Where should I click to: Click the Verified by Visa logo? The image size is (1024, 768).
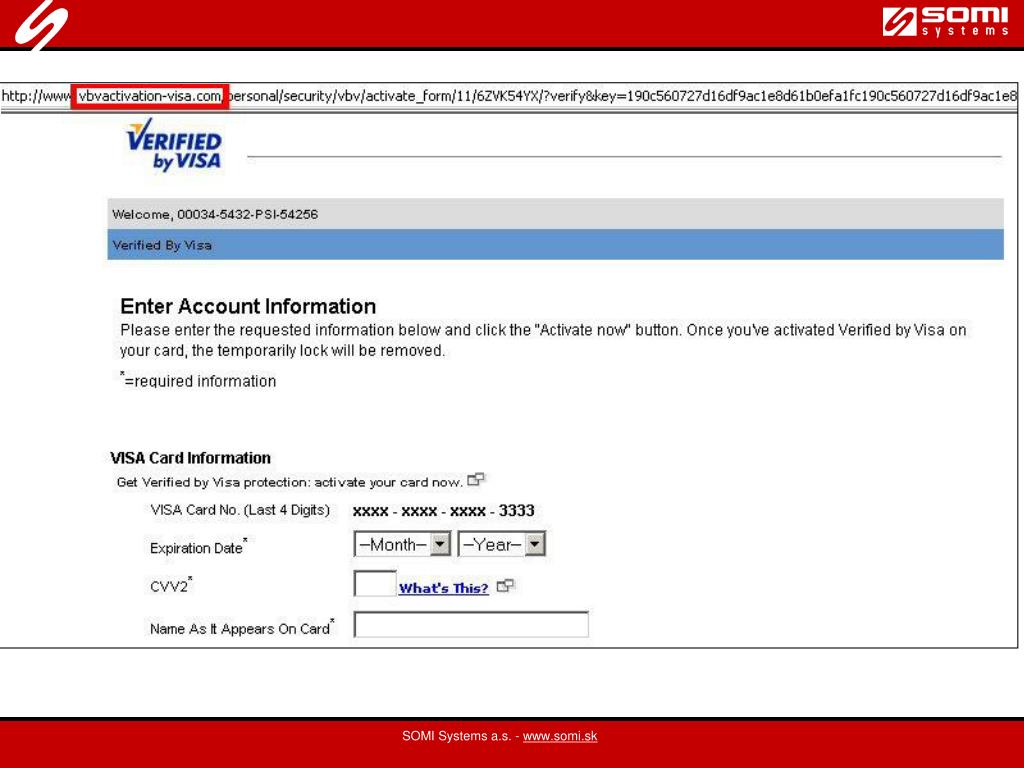point(174,146)
